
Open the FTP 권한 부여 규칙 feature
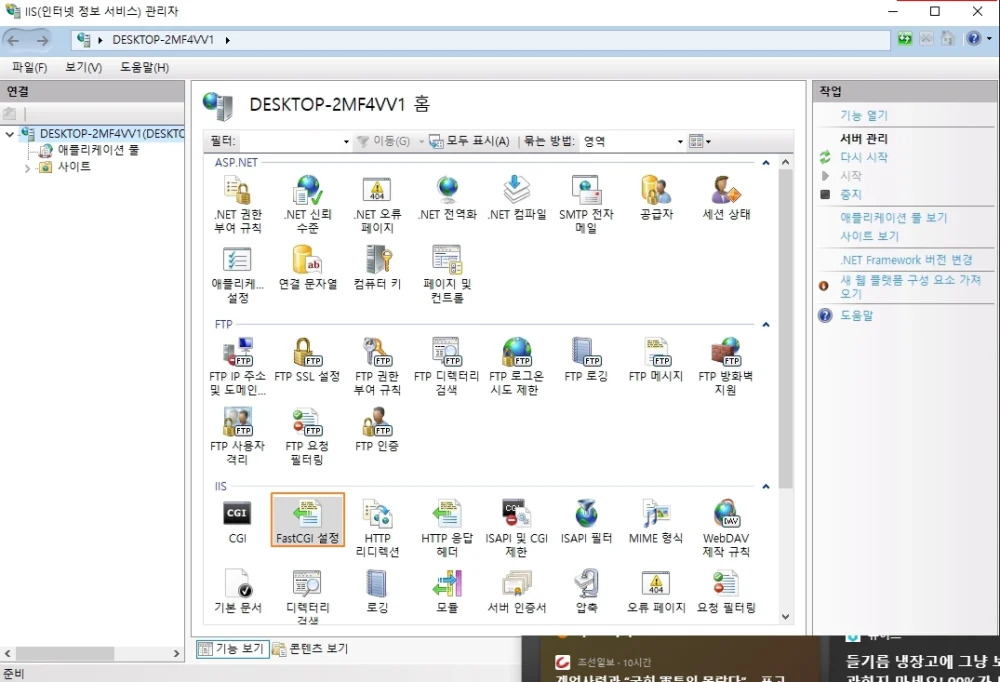[377, 366]
